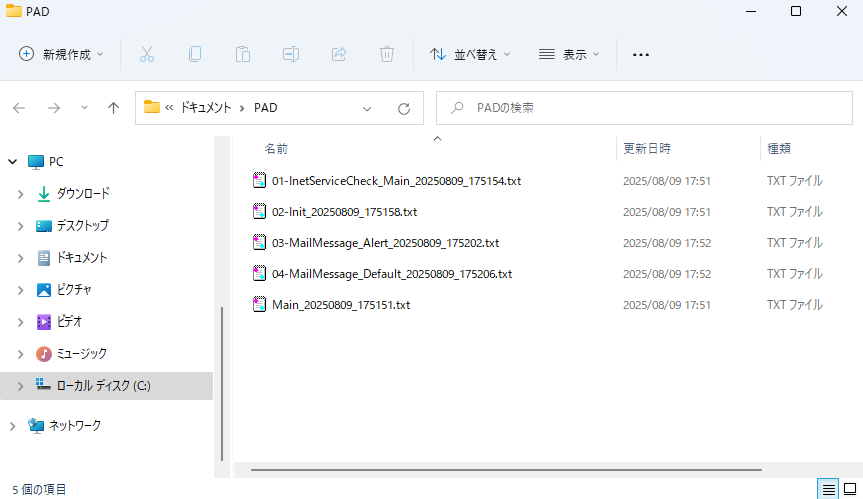Click the ネットワーク network icon

click(x=36, y=426)
